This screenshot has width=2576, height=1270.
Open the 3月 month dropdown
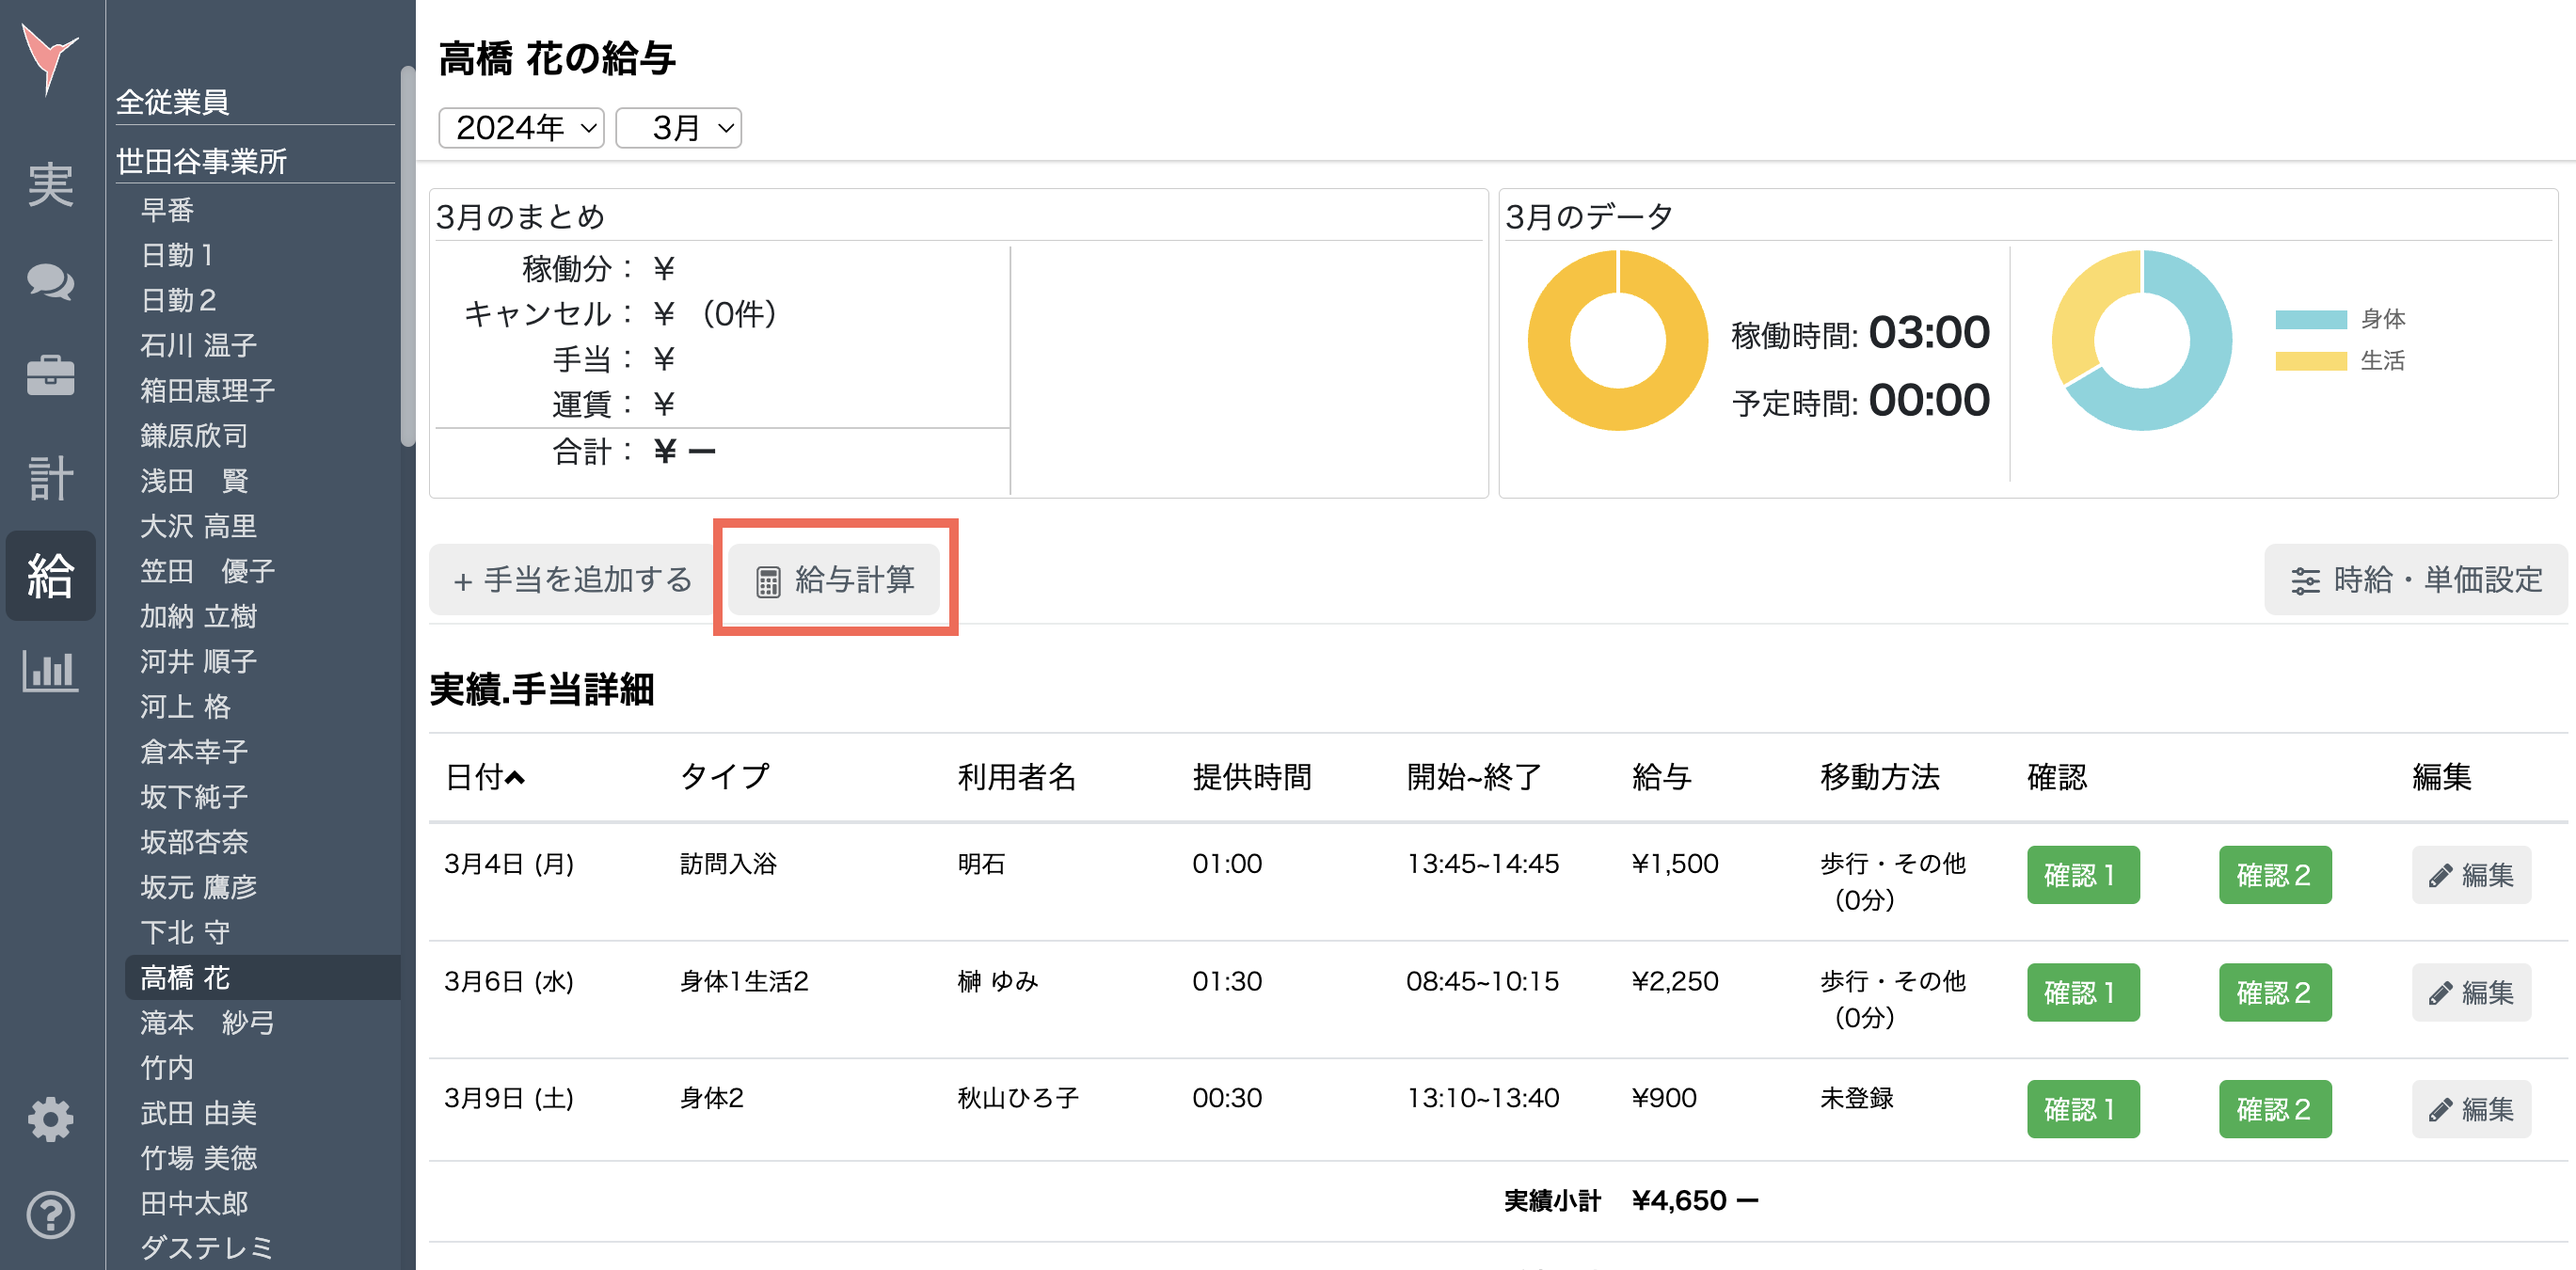[678, 127]
